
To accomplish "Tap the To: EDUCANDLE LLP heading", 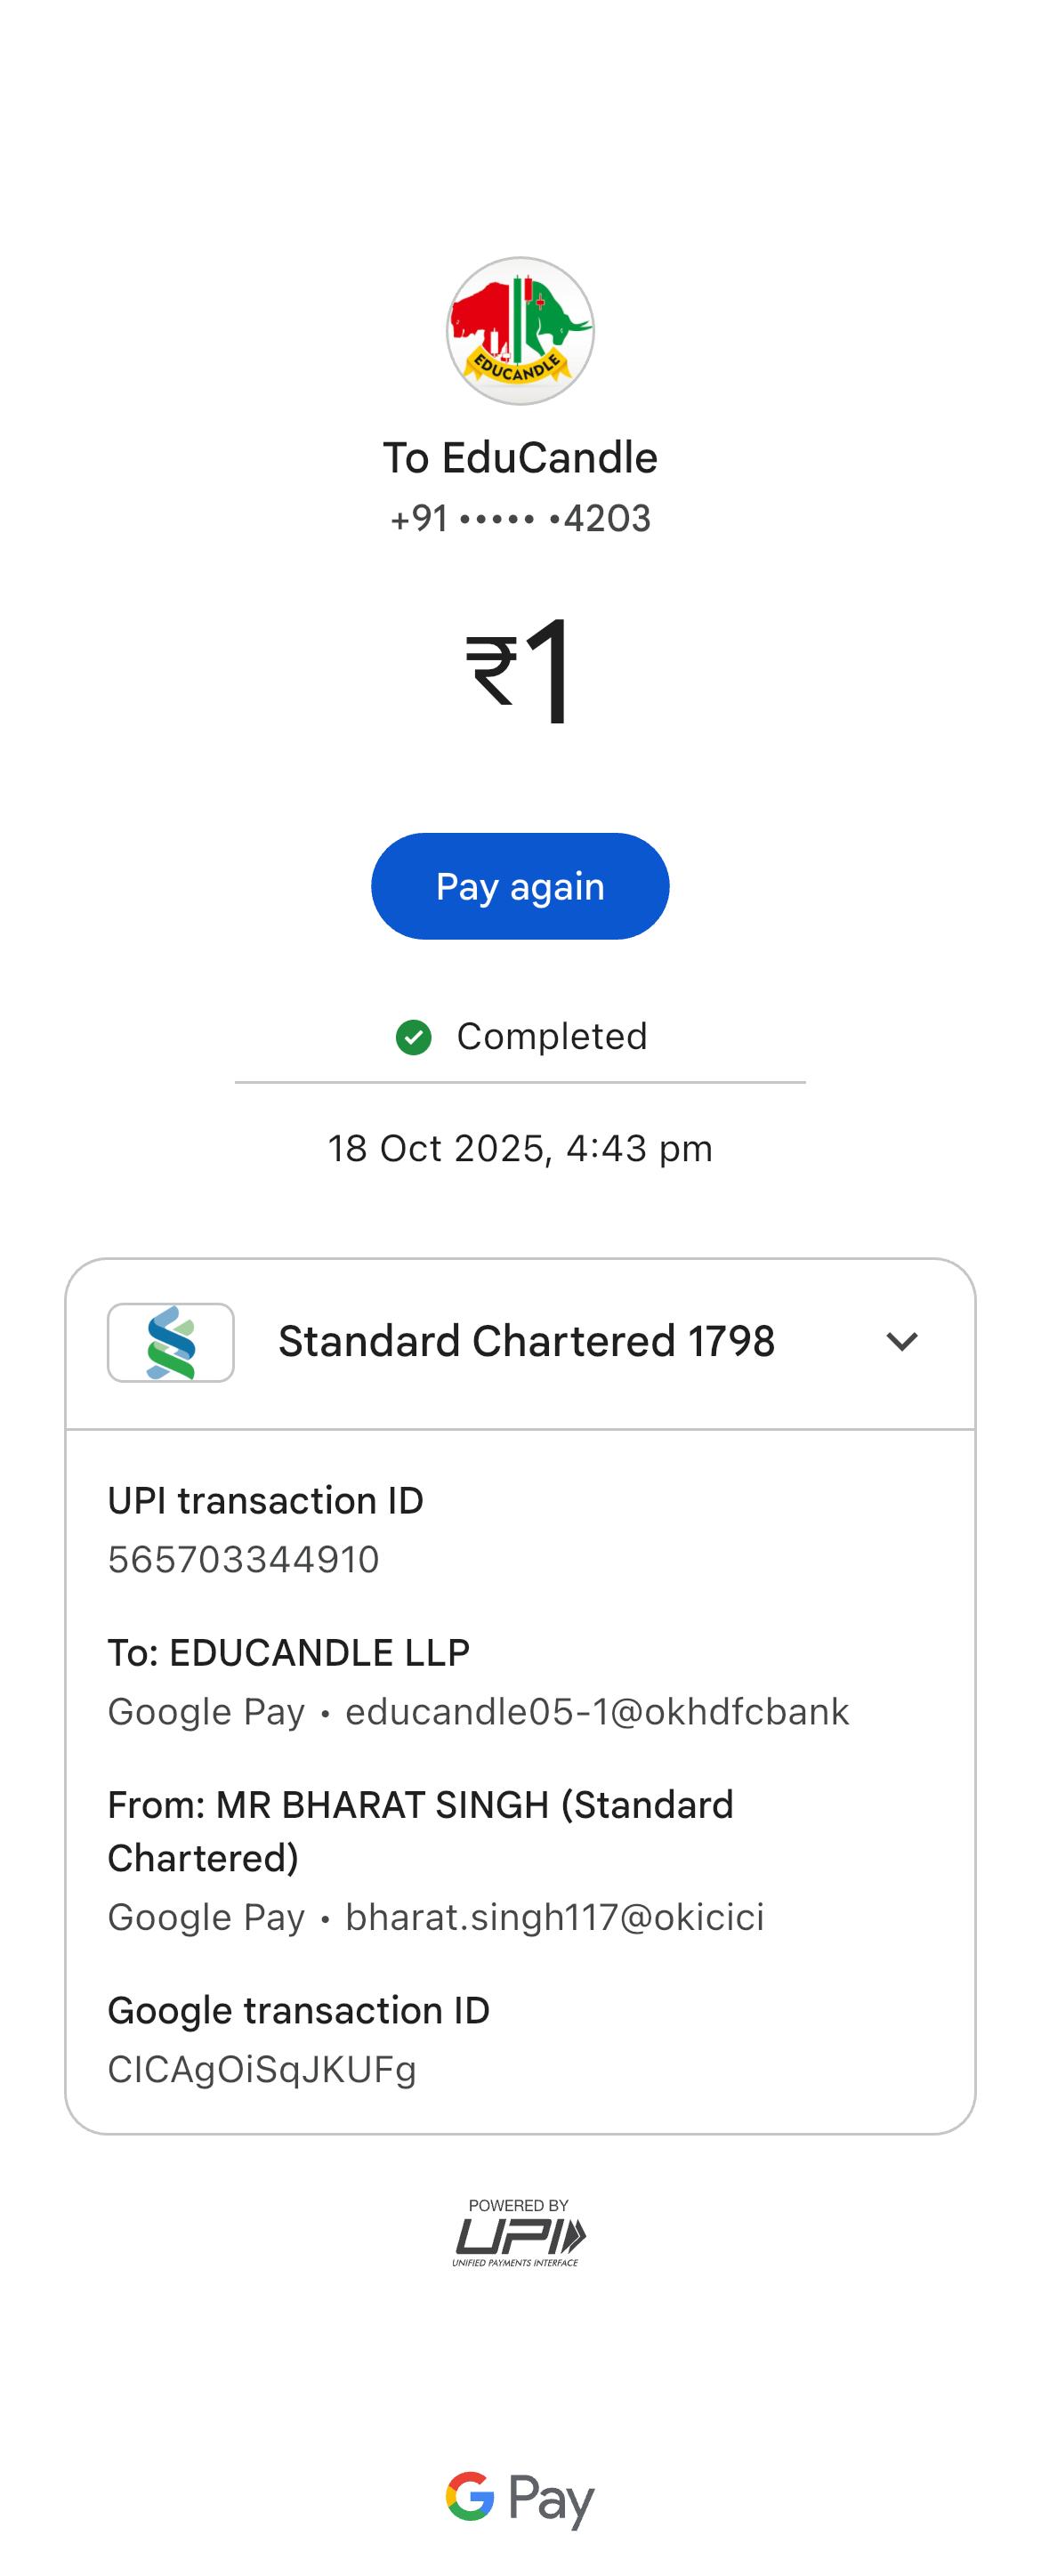I will [288, 1653].
